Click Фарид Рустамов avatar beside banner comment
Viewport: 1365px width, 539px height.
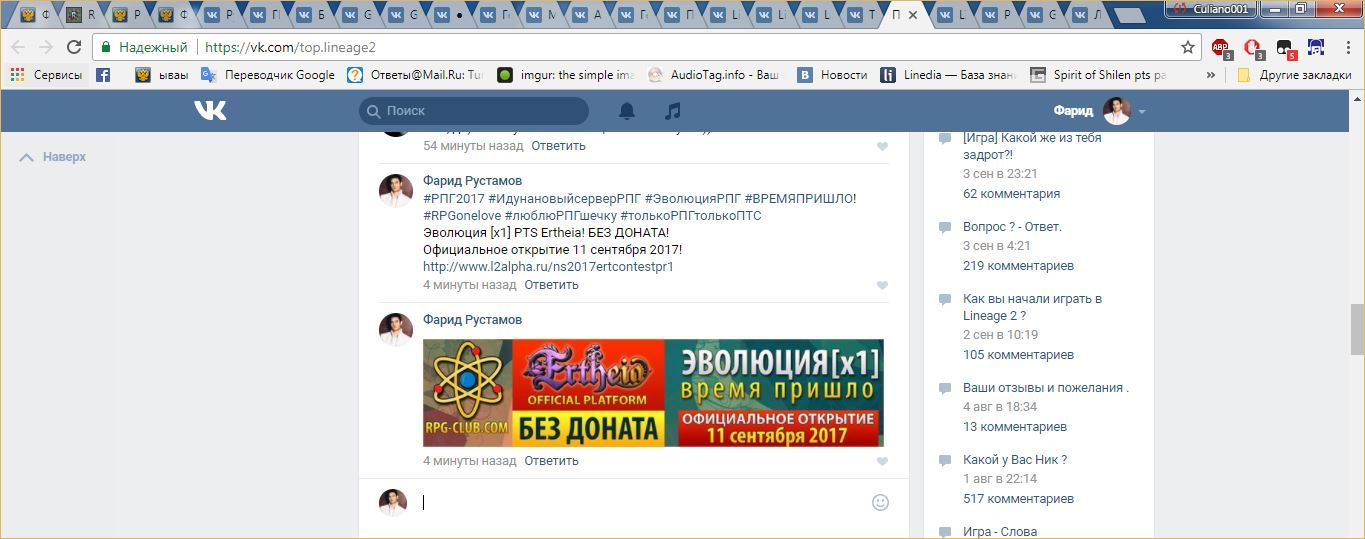click(x=396, y=328)
